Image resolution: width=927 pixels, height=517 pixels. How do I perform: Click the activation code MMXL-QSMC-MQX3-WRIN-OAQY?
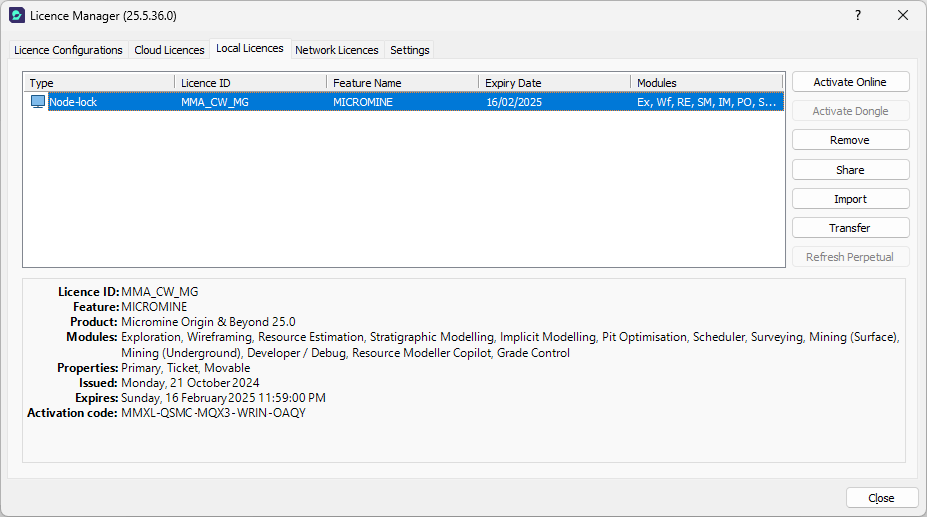tap(213, 413)
